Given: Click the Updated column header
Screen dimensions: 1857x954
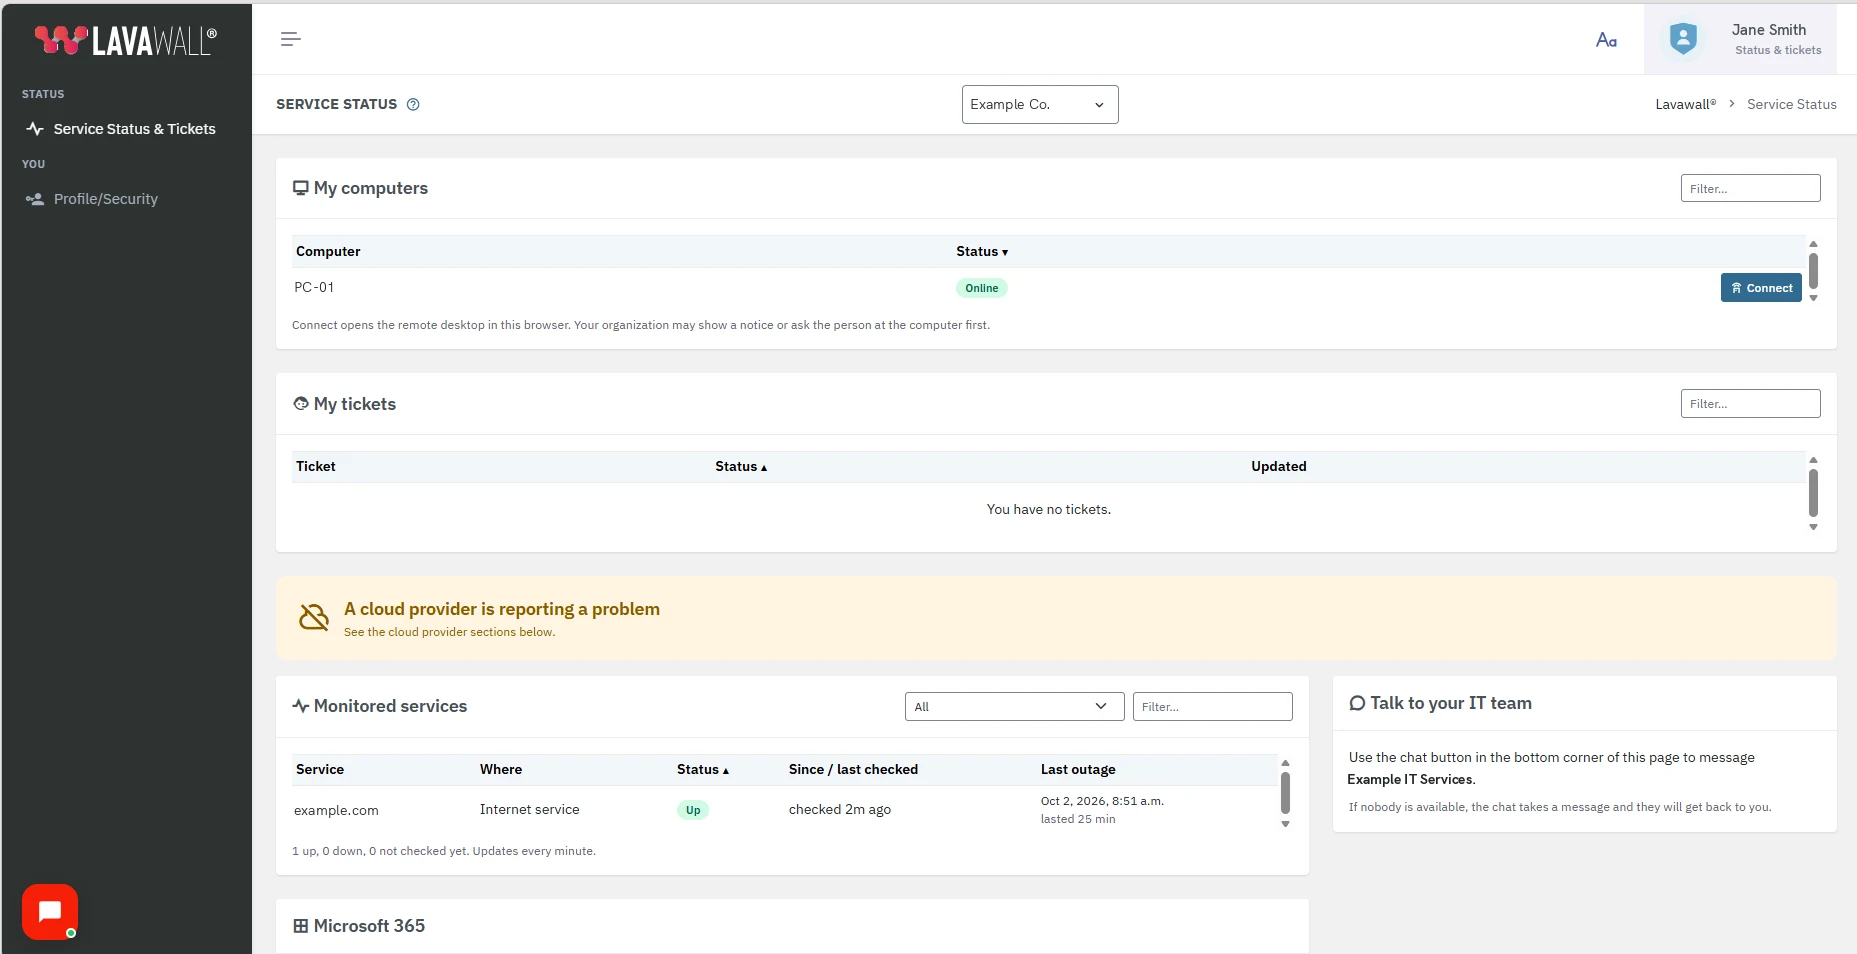Looking at the screenshot, I should tap(1279, 466).
